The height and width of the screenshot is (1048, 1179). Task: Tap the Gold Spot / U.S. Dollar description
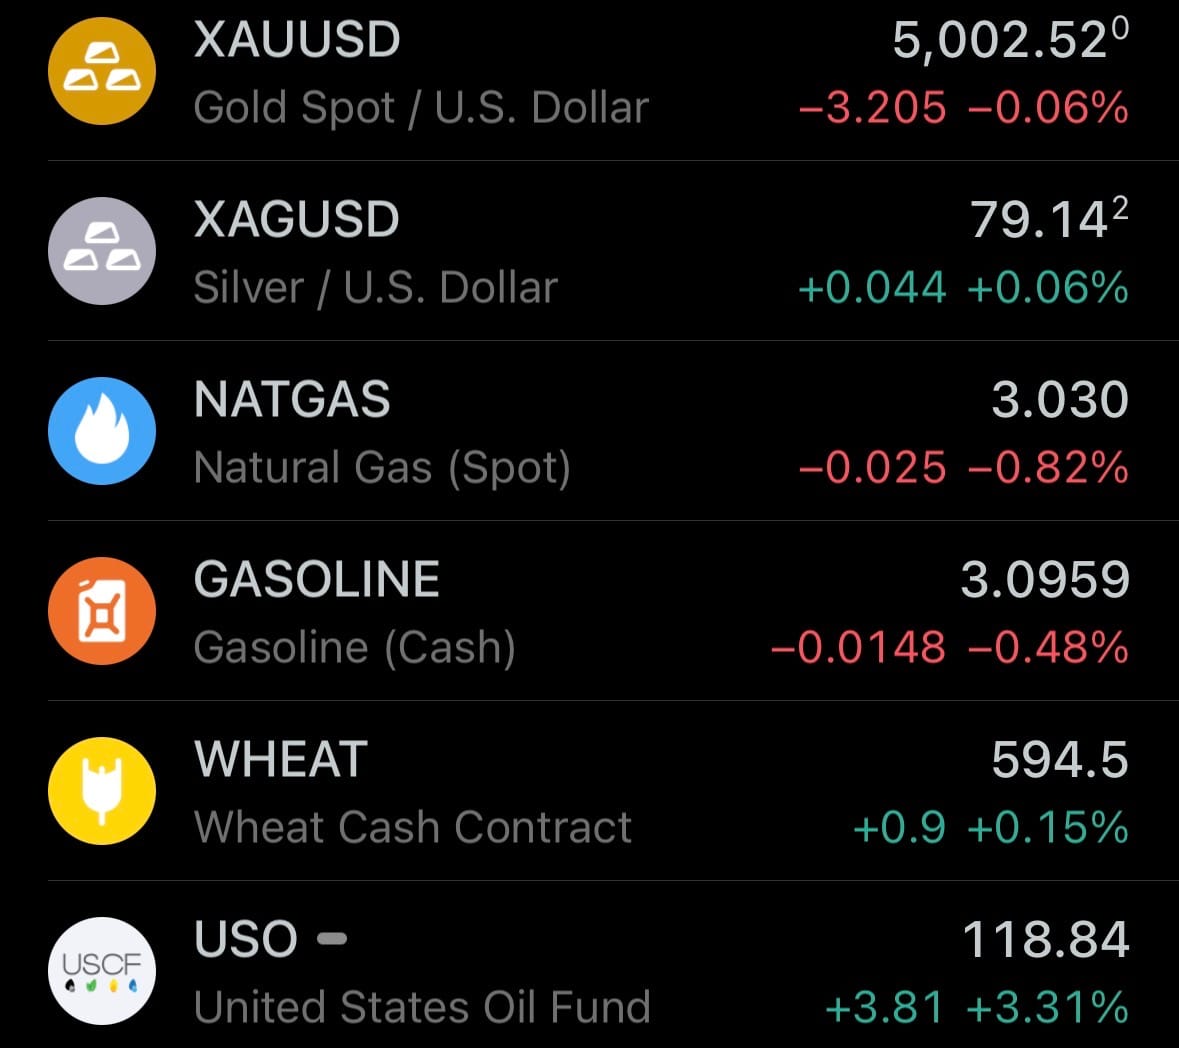[x=421, y=107]
